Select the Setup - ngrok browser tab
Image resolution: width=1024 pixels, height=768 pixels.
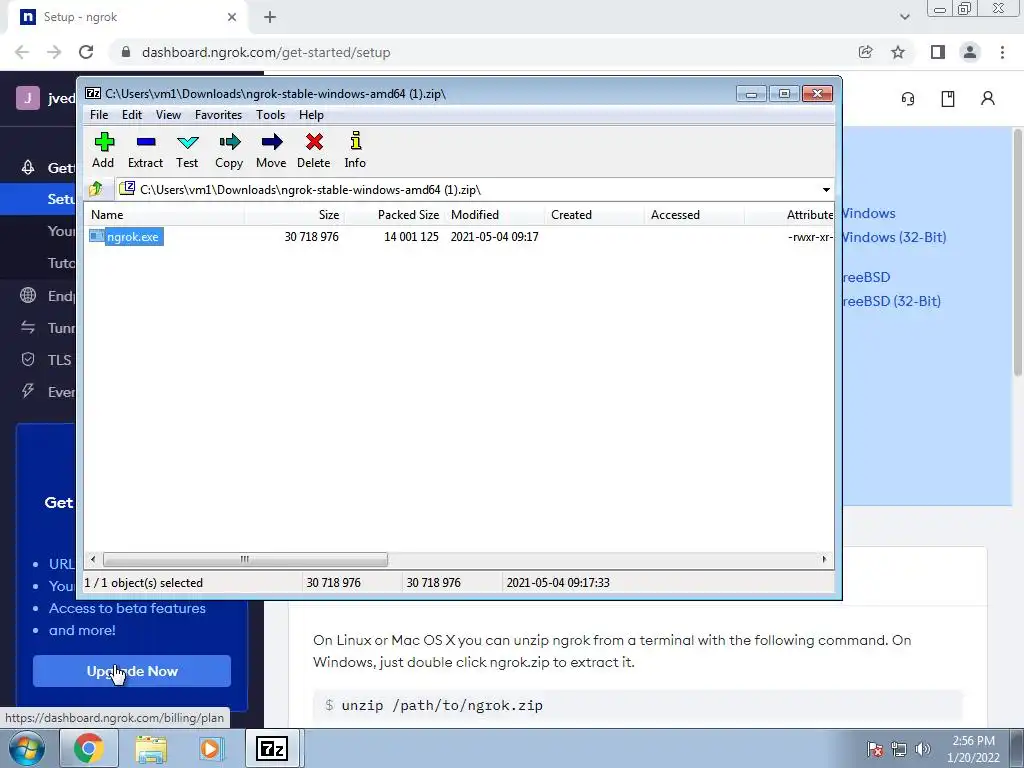pos(127,18)
